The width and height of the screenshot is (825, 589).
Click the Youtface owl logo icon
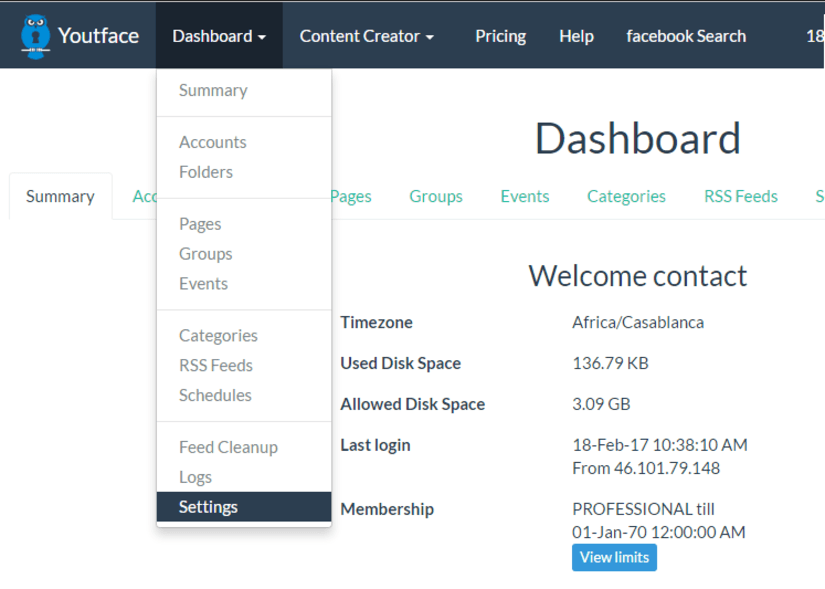tap(35, 36)
